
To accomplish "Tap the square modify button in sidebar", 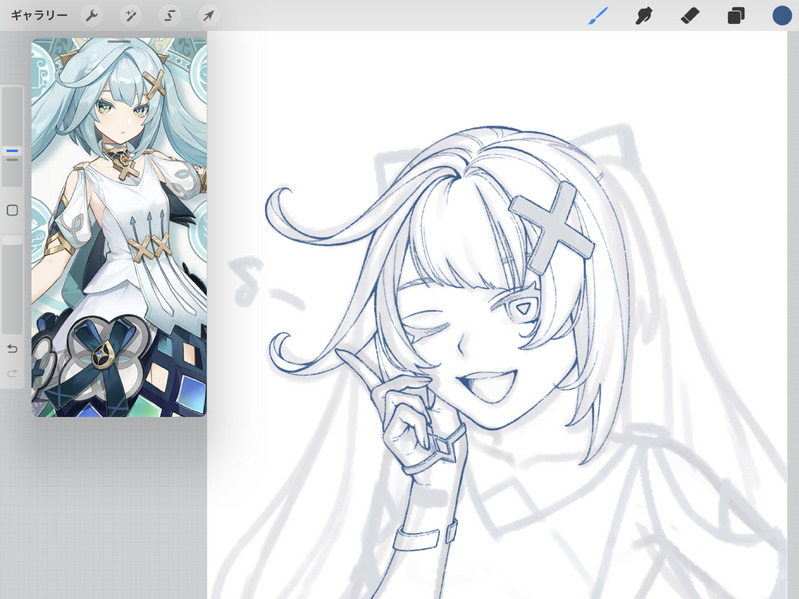I will pyautogui.click(x=12, y=210).
